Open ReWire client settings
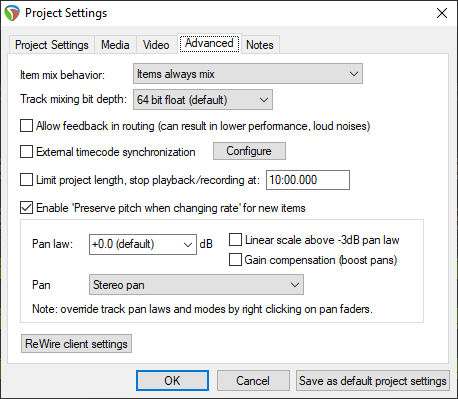This screenshot has width=458, height=399. tap(76, 344)
